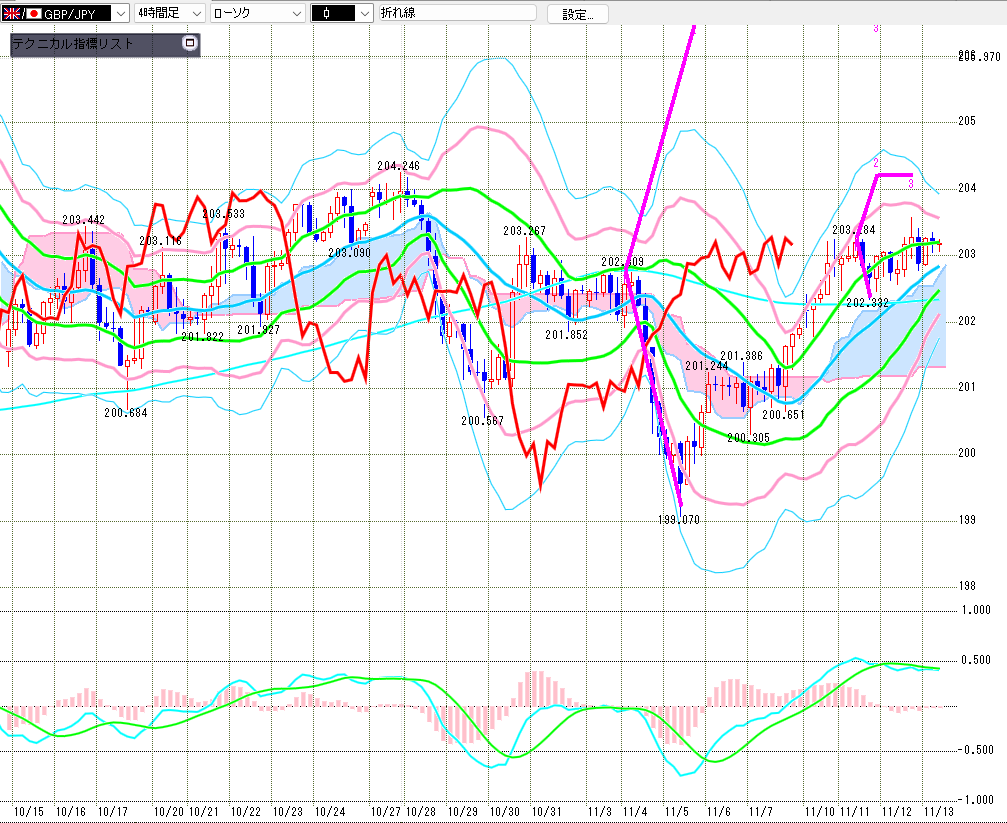Expand the 4時間足 timeframe dropdown
This screenshot has height=823, width=1007.
coord(195,14)
